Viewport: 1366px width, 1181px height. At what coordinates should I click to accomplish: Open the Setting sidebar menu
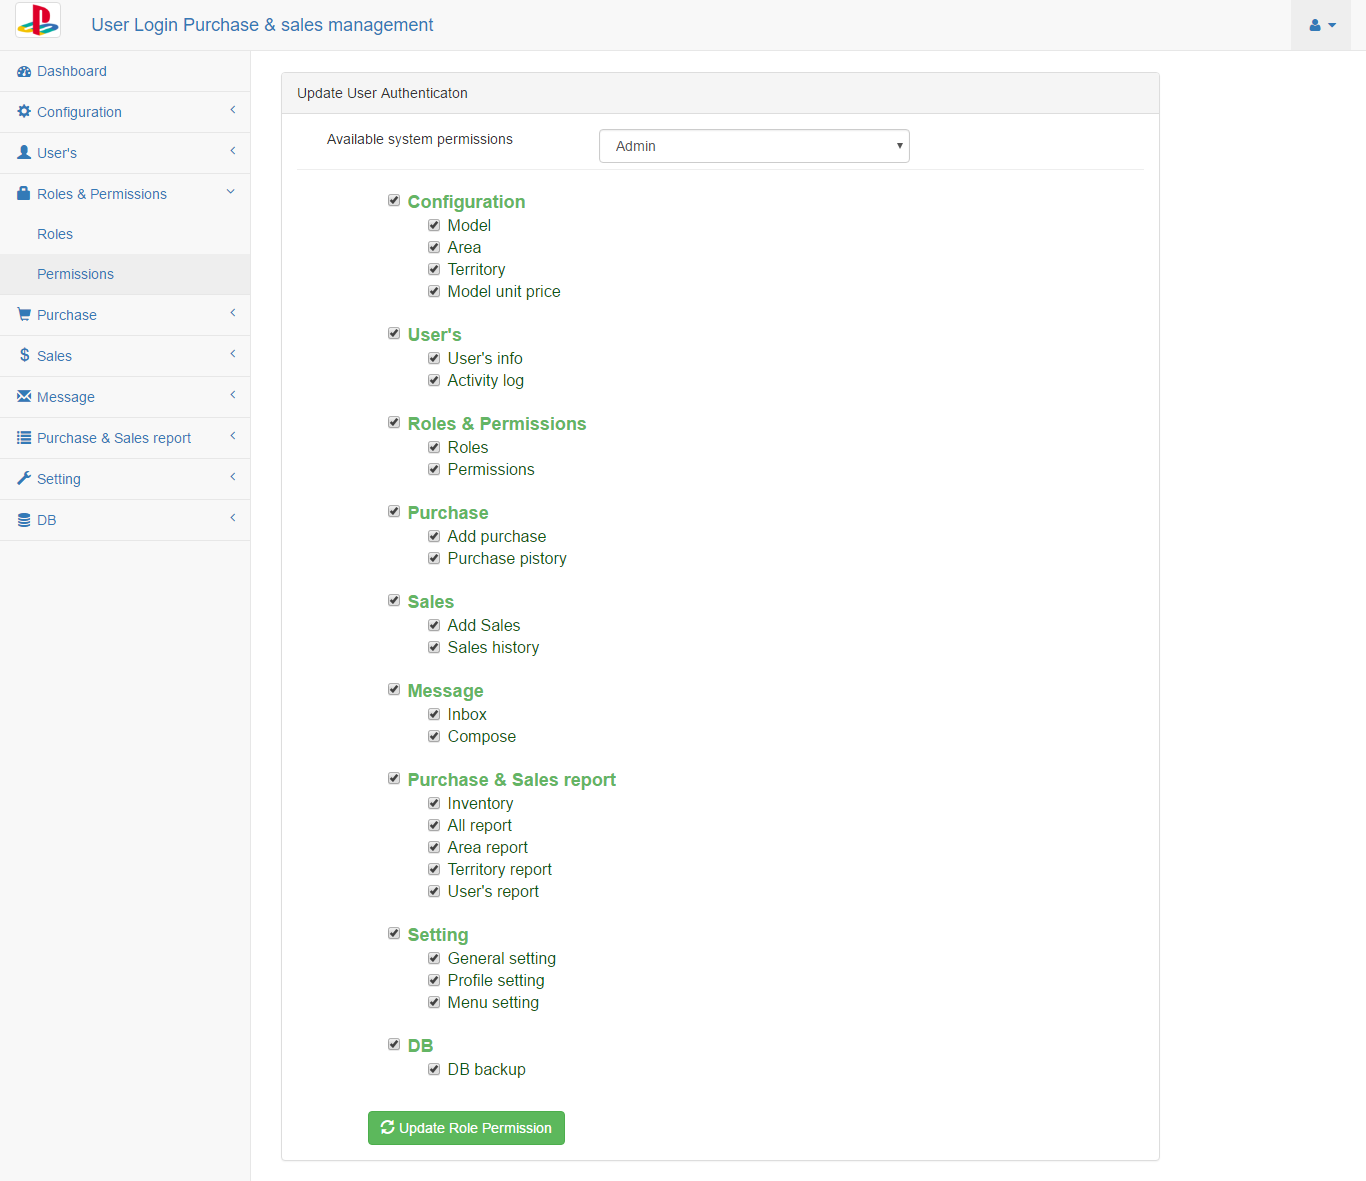(125, 479)
